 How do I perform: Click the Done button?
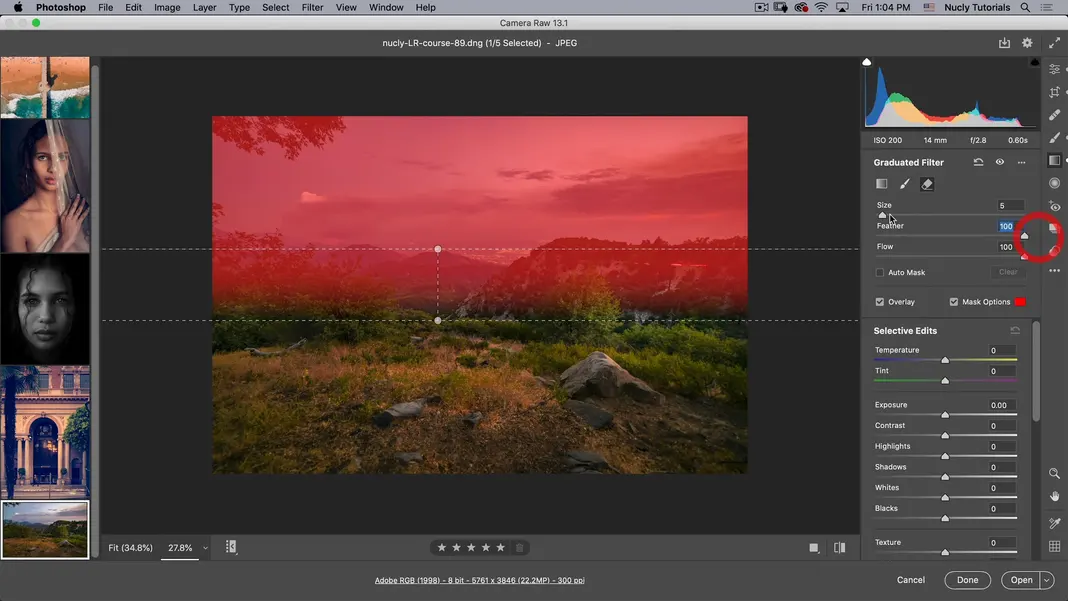[x=967, y=581]
